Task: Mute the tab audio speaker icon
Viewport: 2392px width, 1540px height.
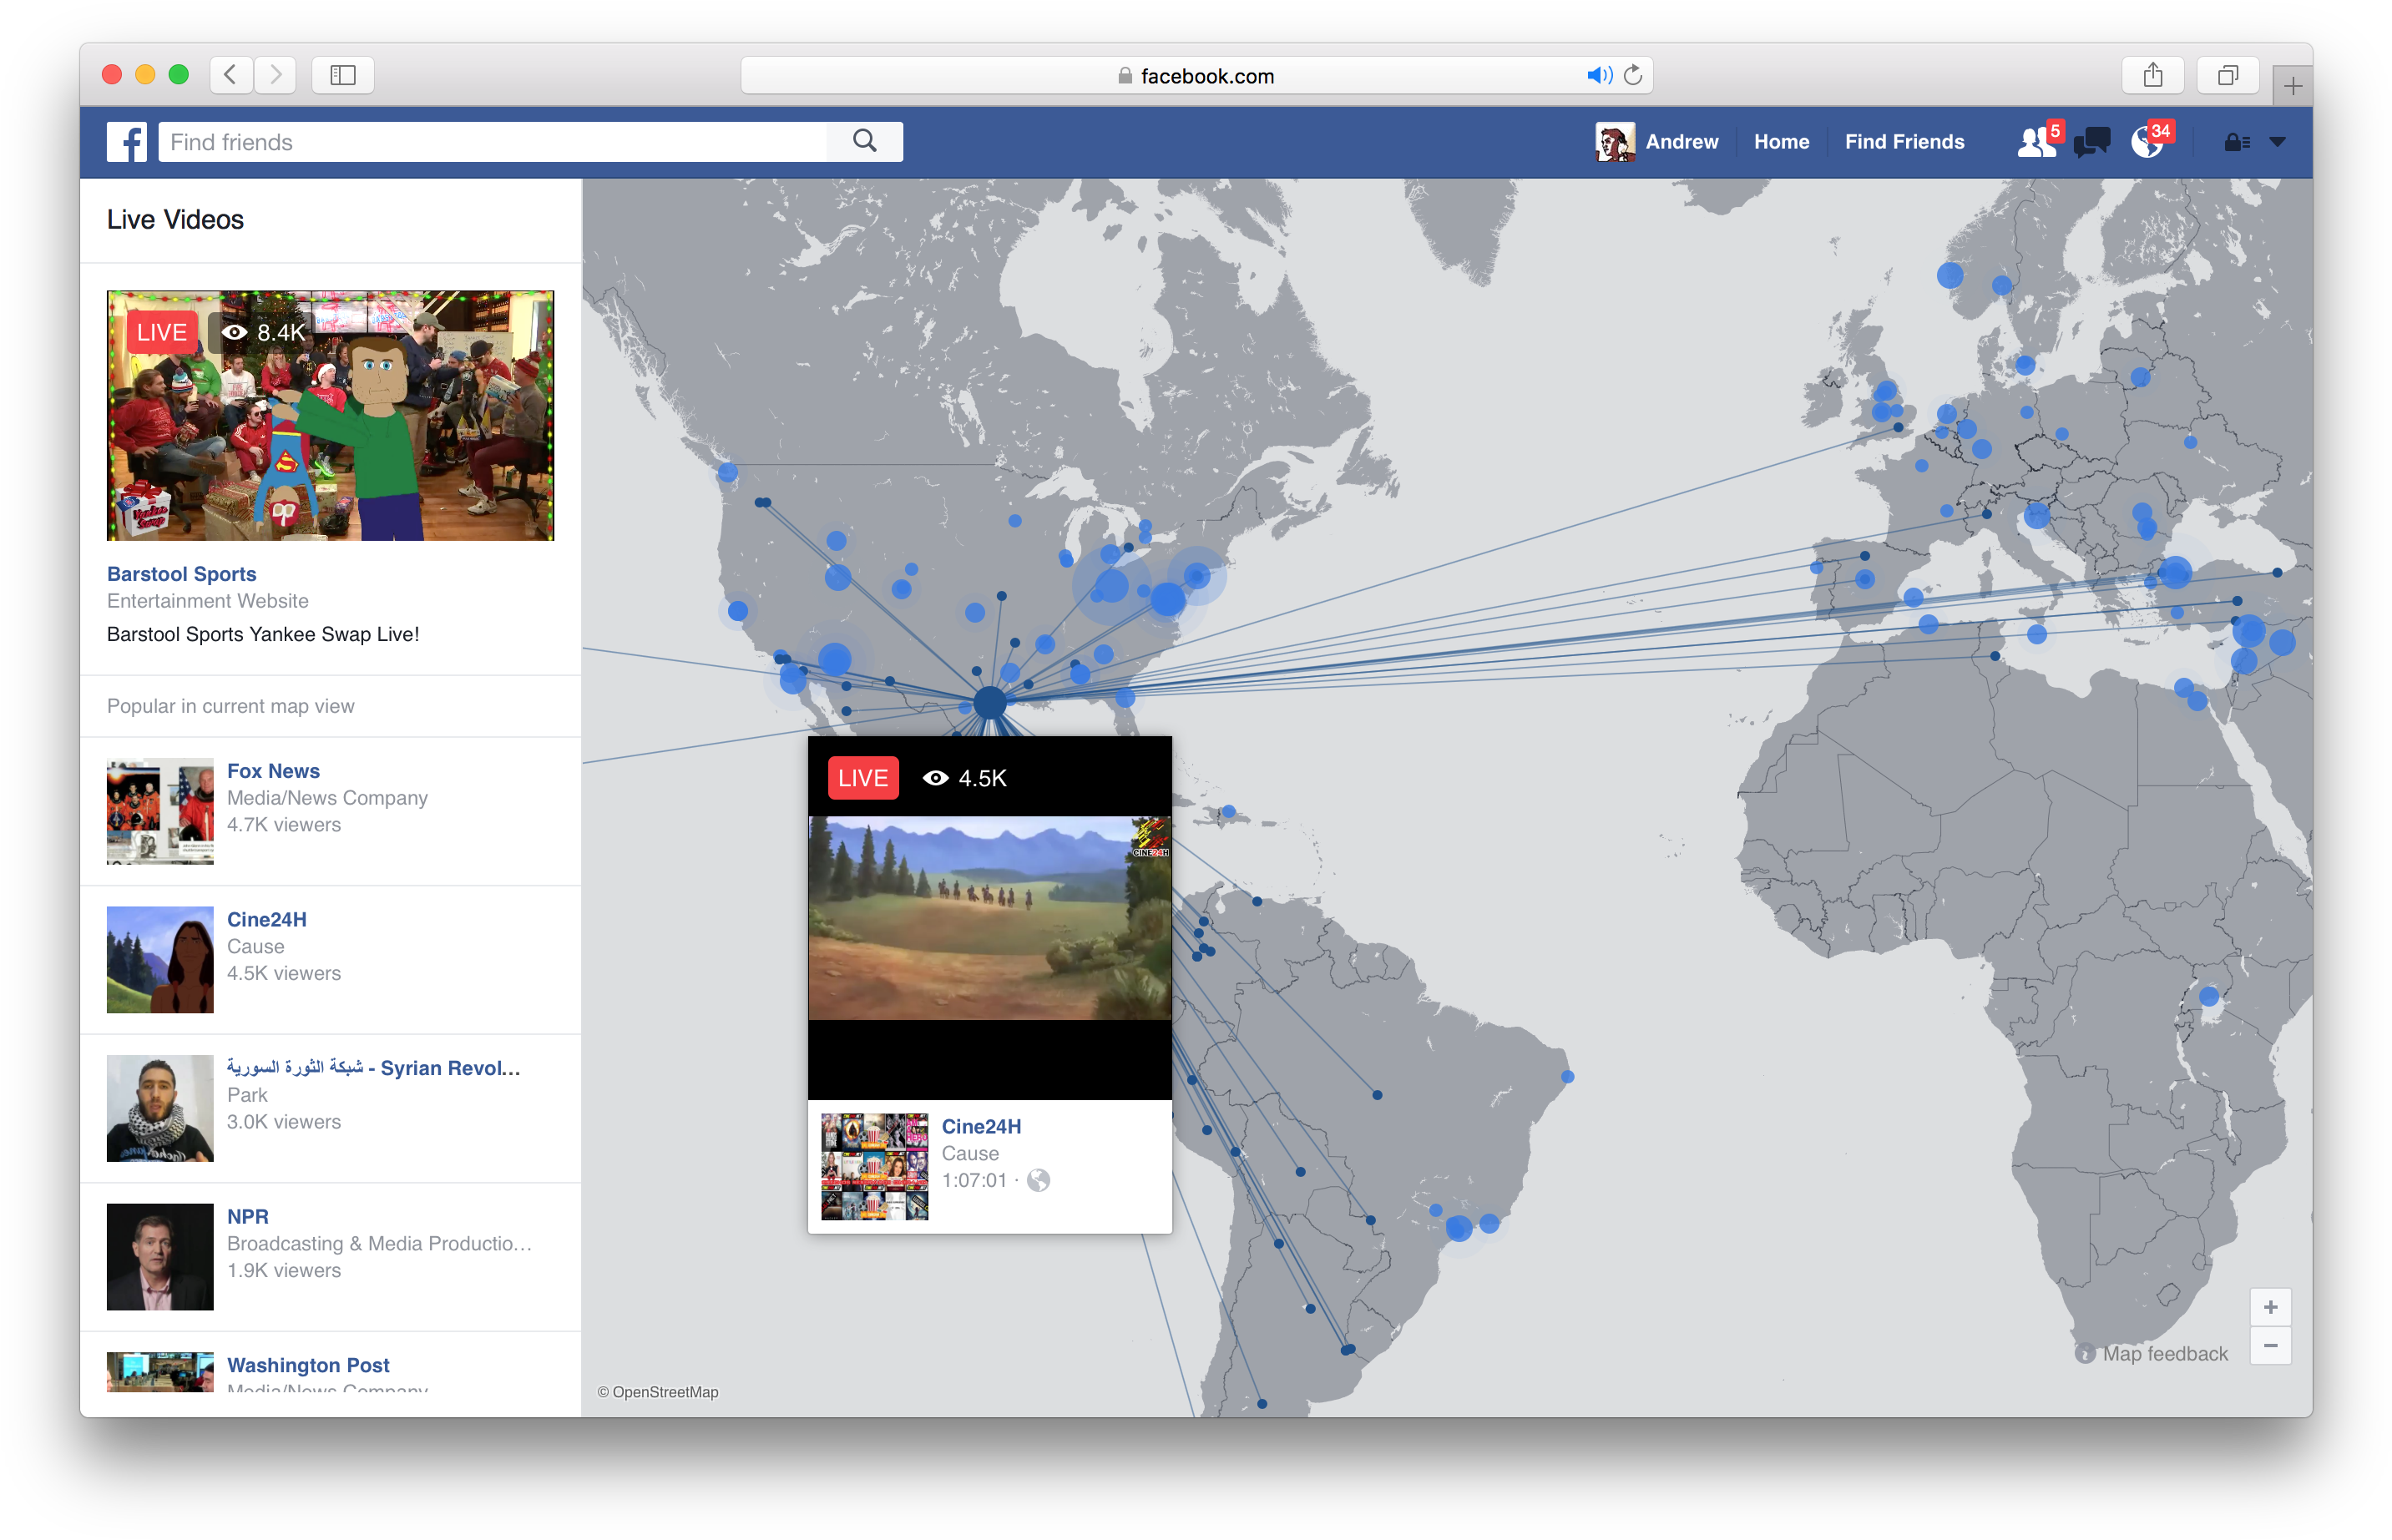Action: coord(1598,75)
